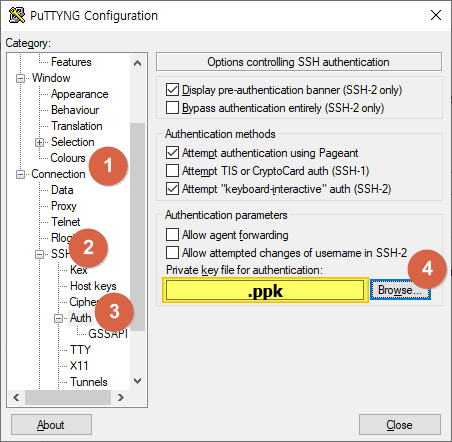
Task: Click the horizontal scrollbar thumb in tree
Action: (68, 397)
